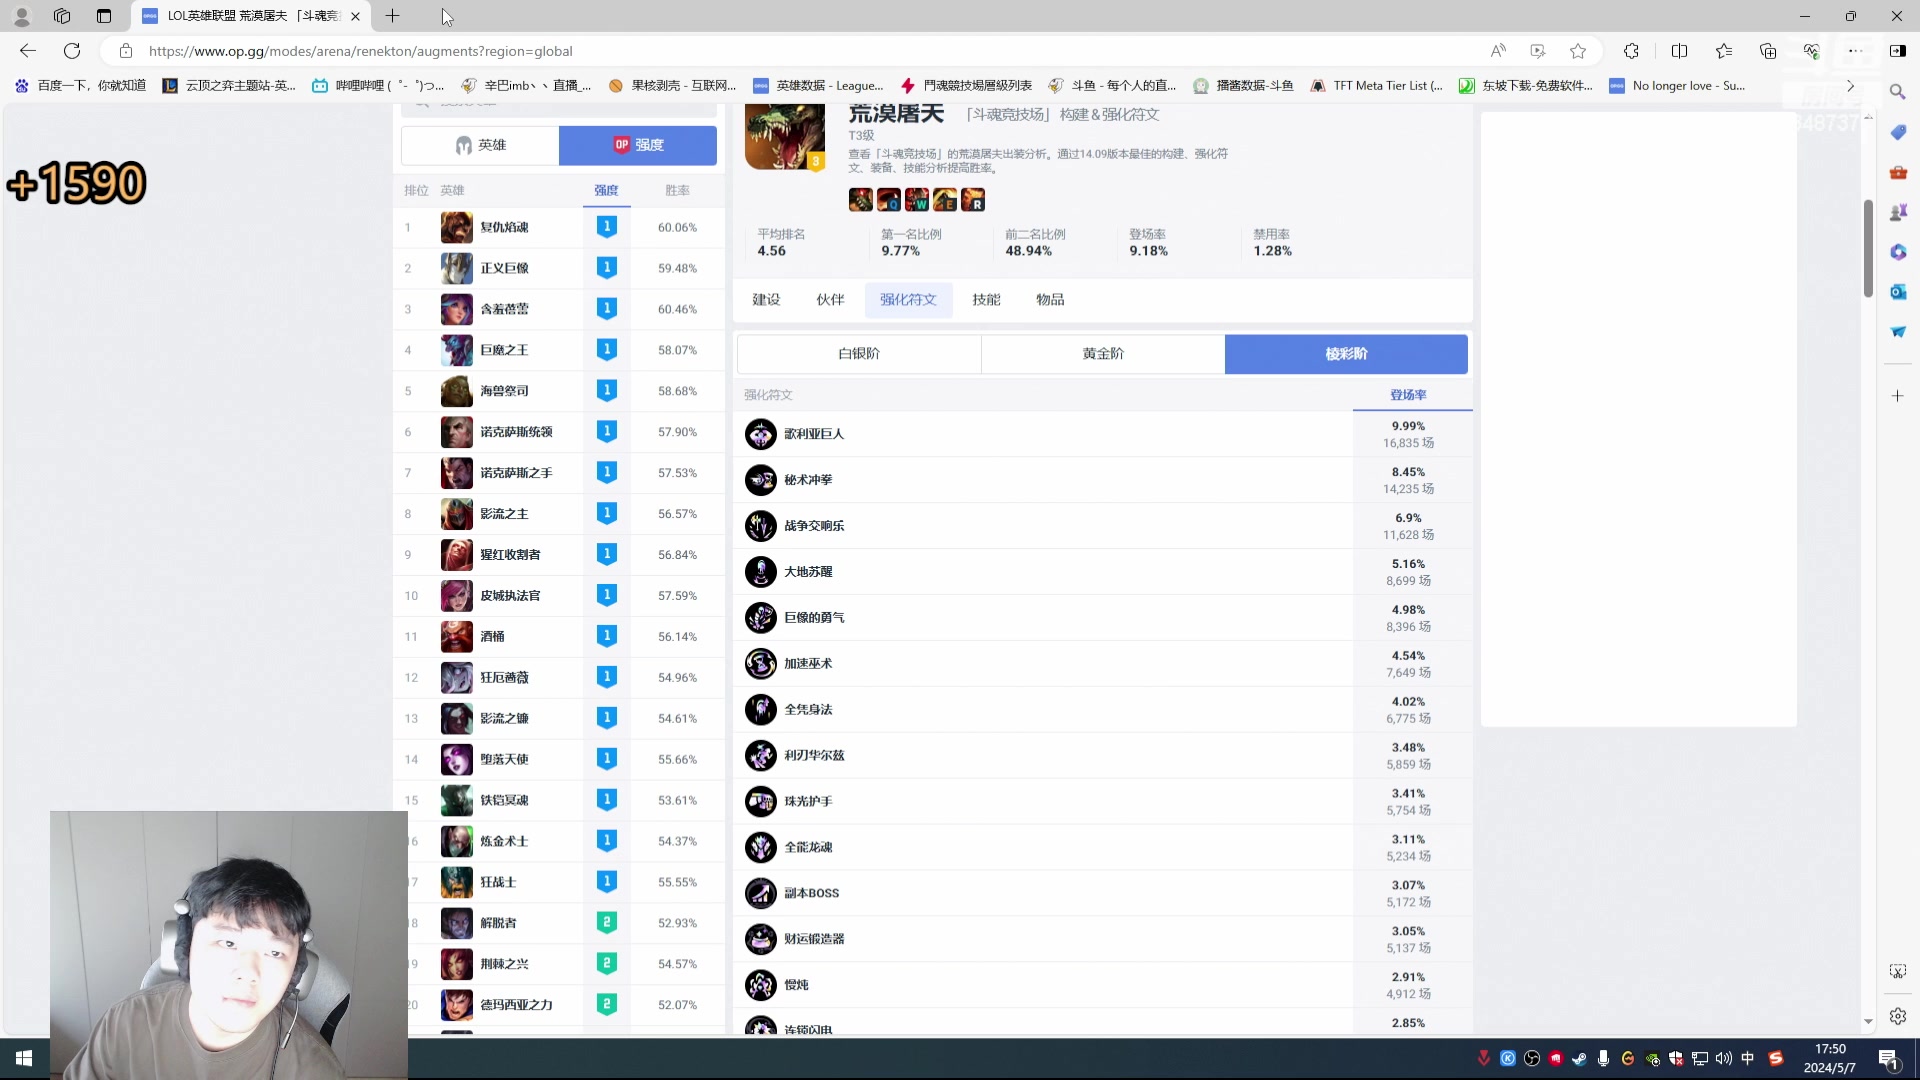This screenshot has height=1080, width=1920.
Task: Favorite this page with the star icon
Action: [1578, 51]
